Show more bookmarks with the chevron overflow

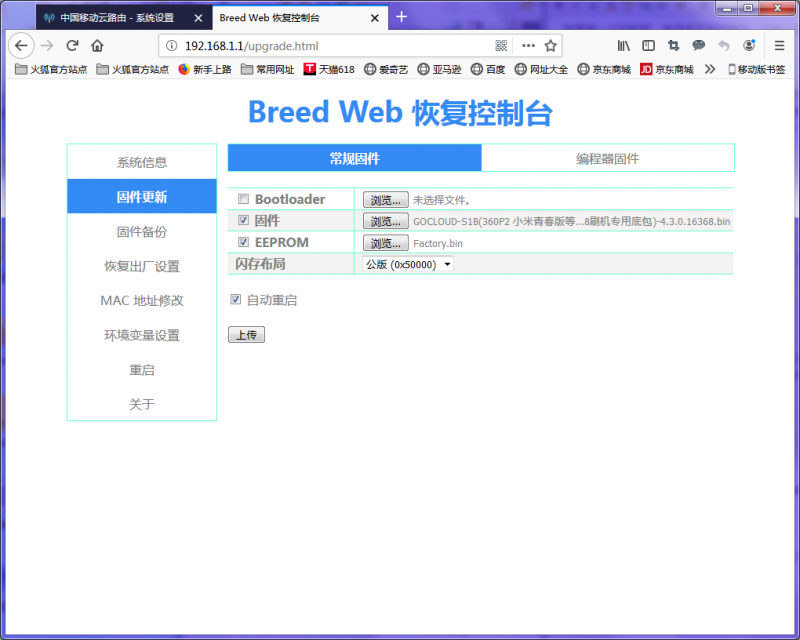click(710, 69)
